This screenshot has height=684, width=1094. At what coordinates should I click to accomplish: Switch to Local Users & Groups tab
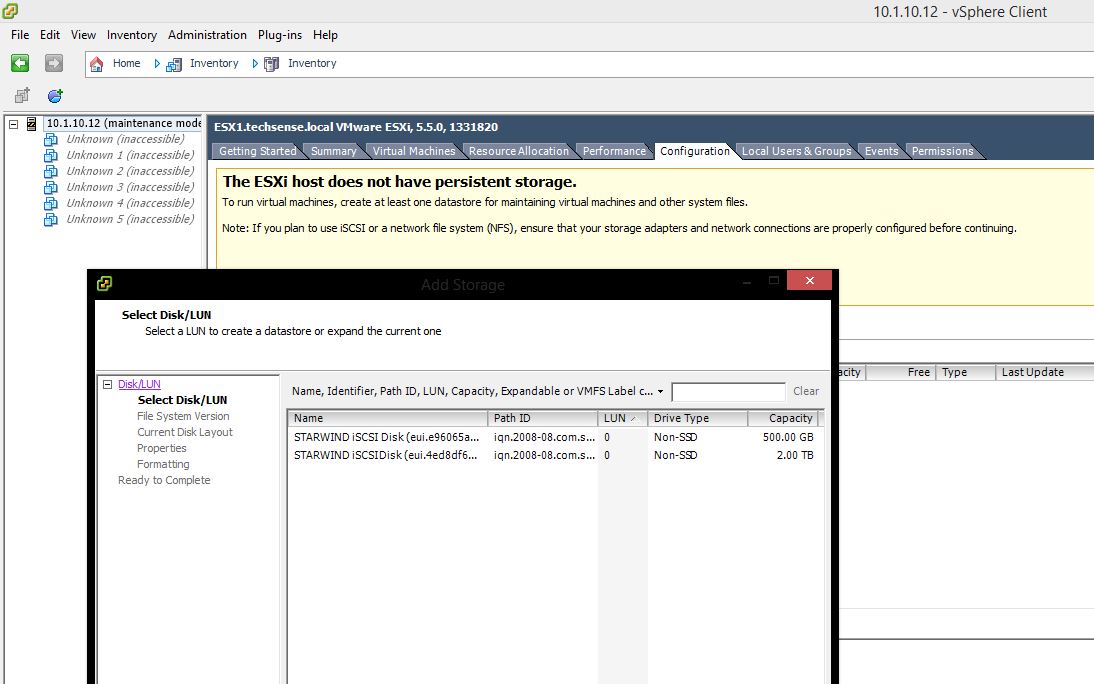coord(796,151)
